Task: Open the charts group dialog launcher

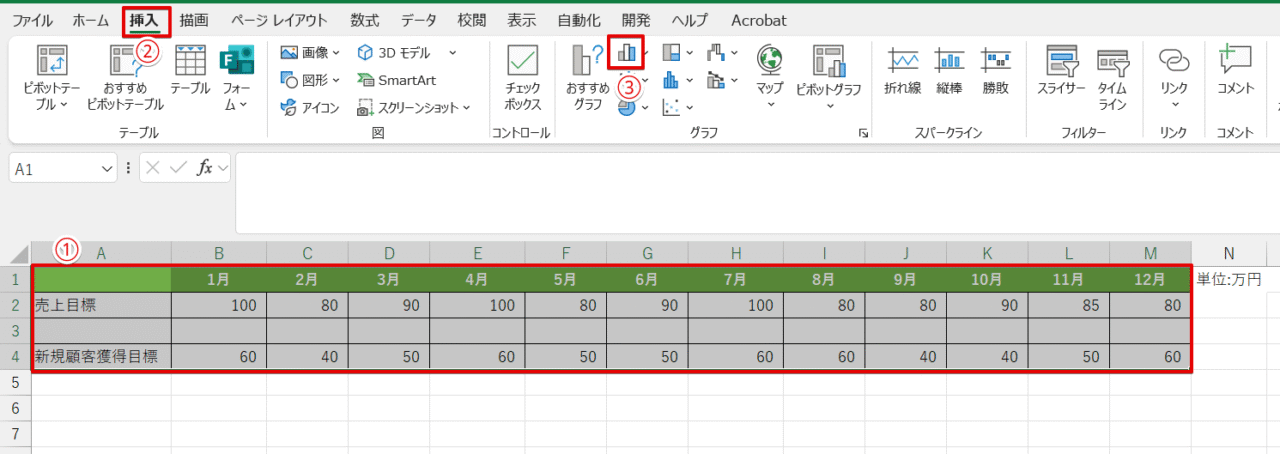Action: click(862, 132)
